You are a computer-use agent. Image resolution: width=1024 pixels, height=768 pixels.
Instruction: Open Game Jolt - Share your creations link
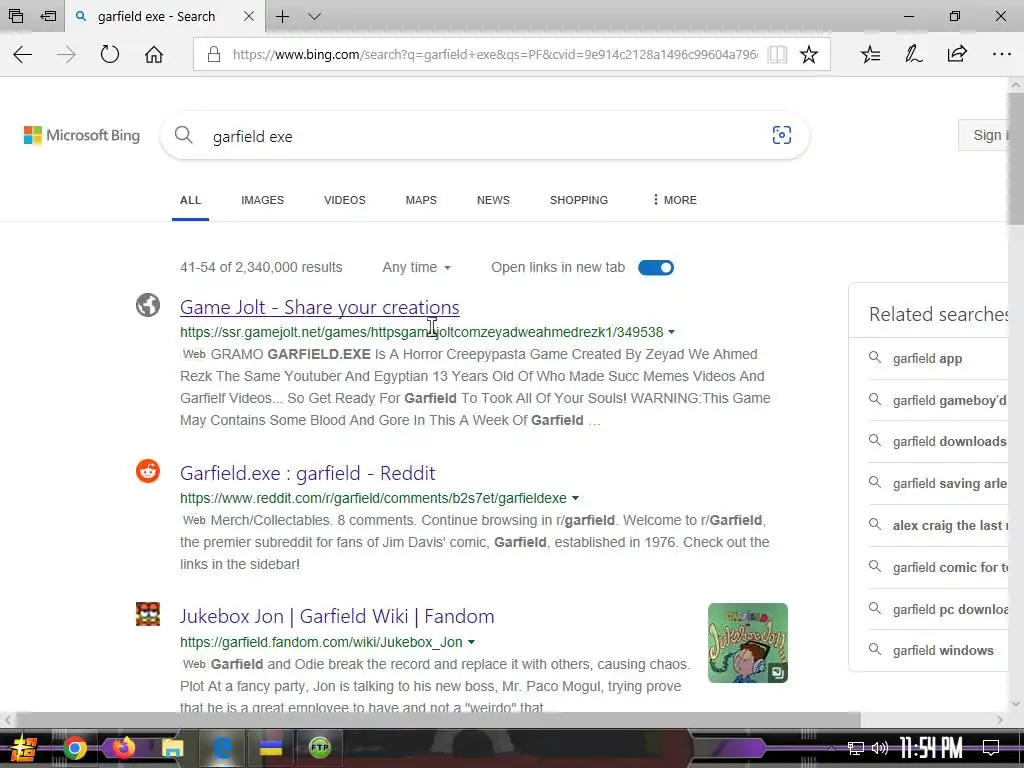point(319,307)
